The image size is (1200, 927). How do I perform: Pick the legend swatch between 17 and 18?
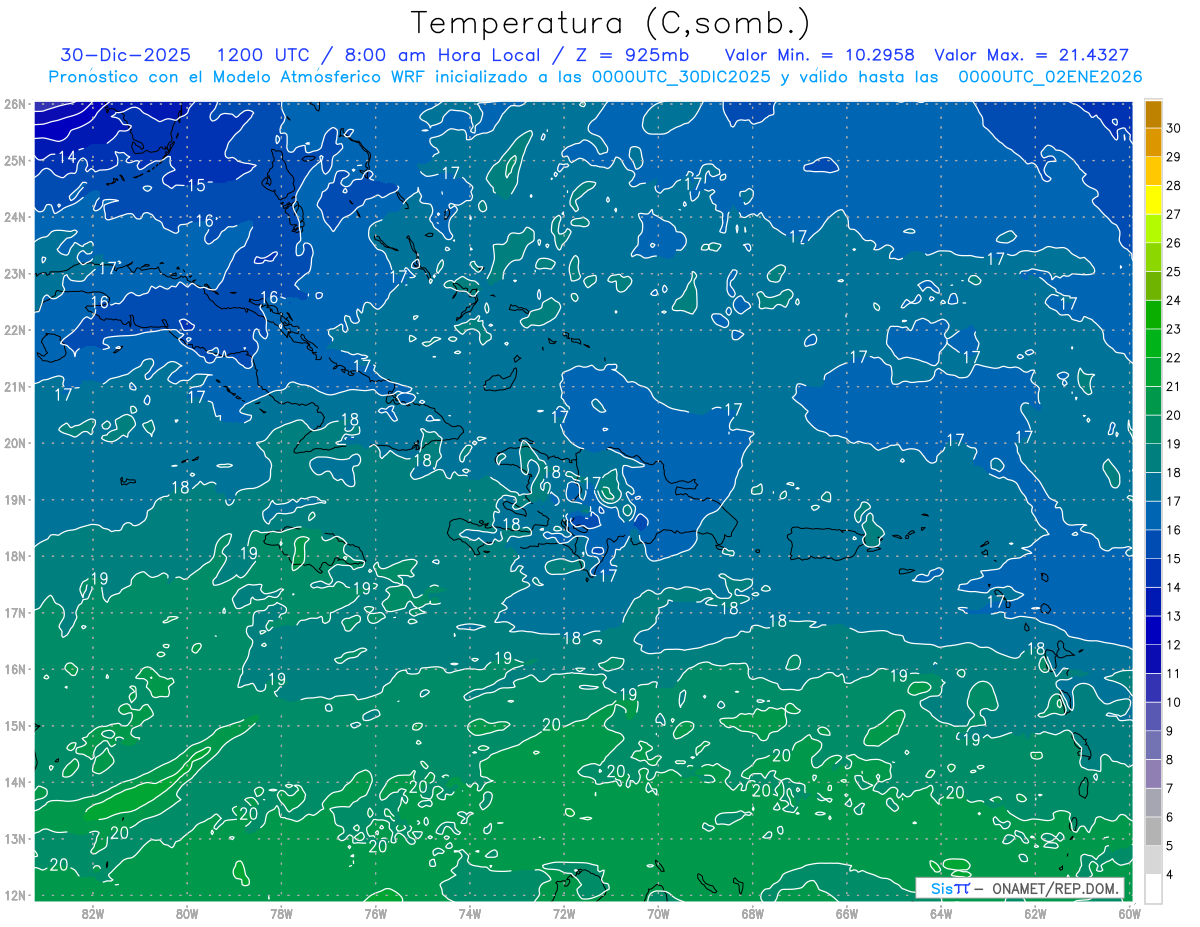pos(1153,487)
